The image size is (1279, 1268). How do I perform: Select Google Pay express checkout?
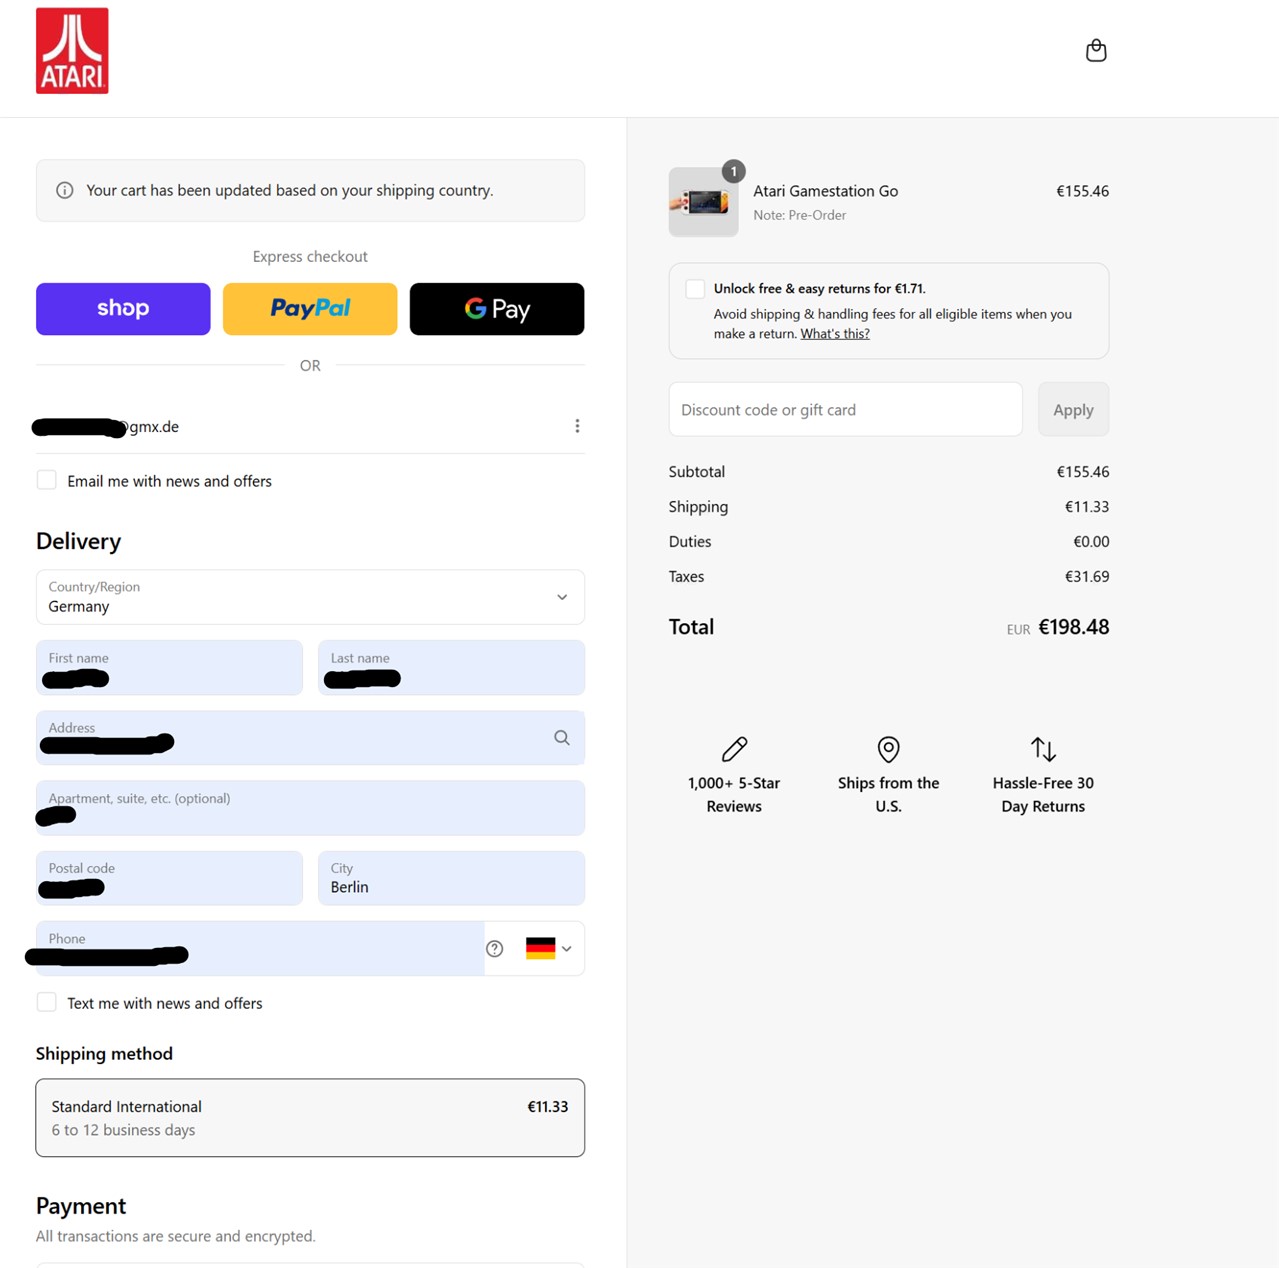tap(496, 308)
